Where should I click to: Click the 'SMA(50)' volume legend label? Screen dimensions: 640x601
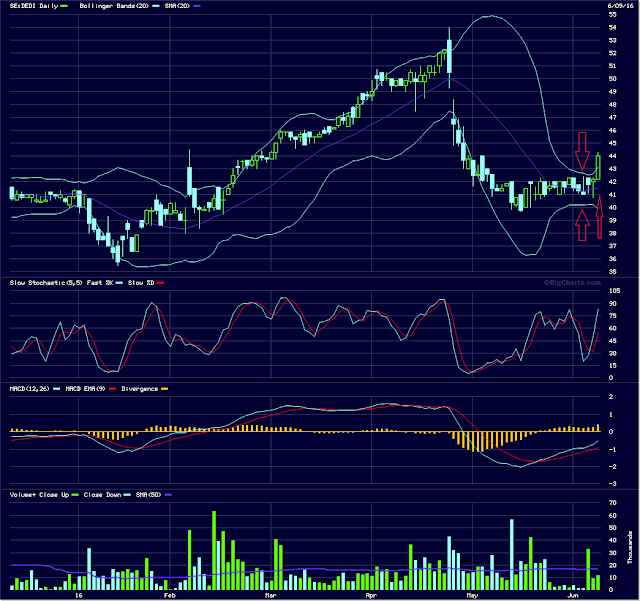pyautogui.click(x=148, y=495)
